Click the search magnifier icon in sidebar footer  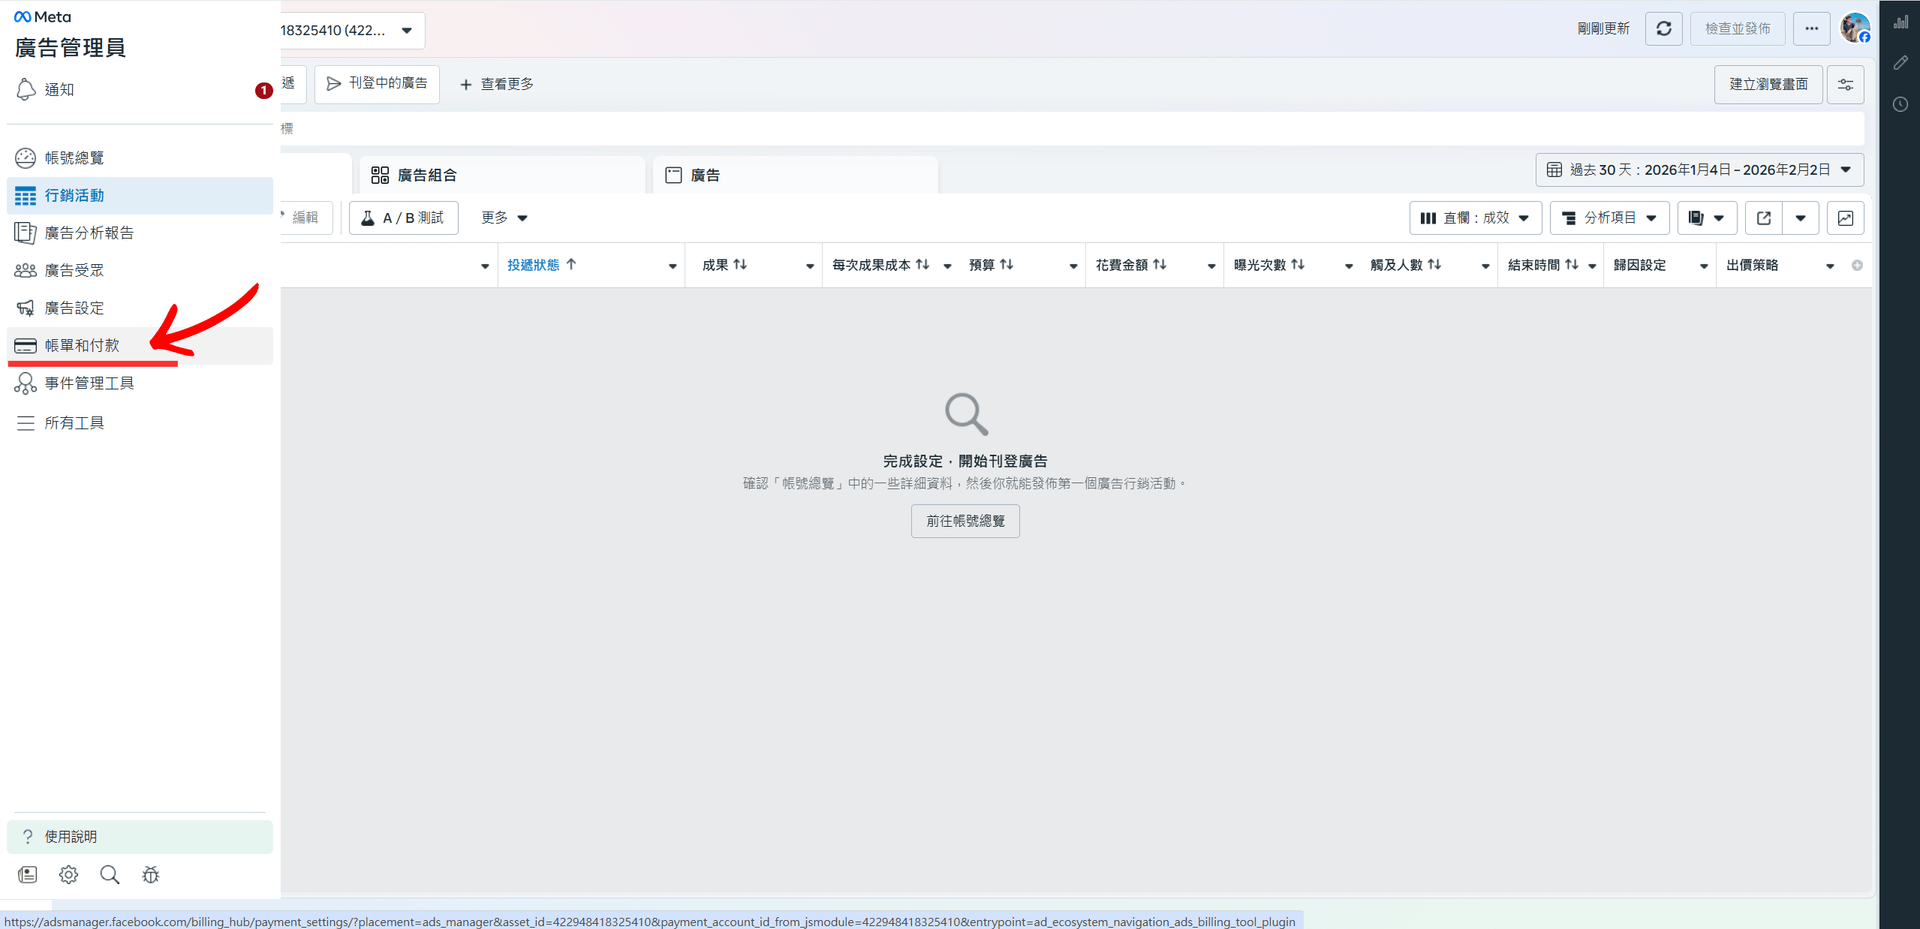[110, 875]
